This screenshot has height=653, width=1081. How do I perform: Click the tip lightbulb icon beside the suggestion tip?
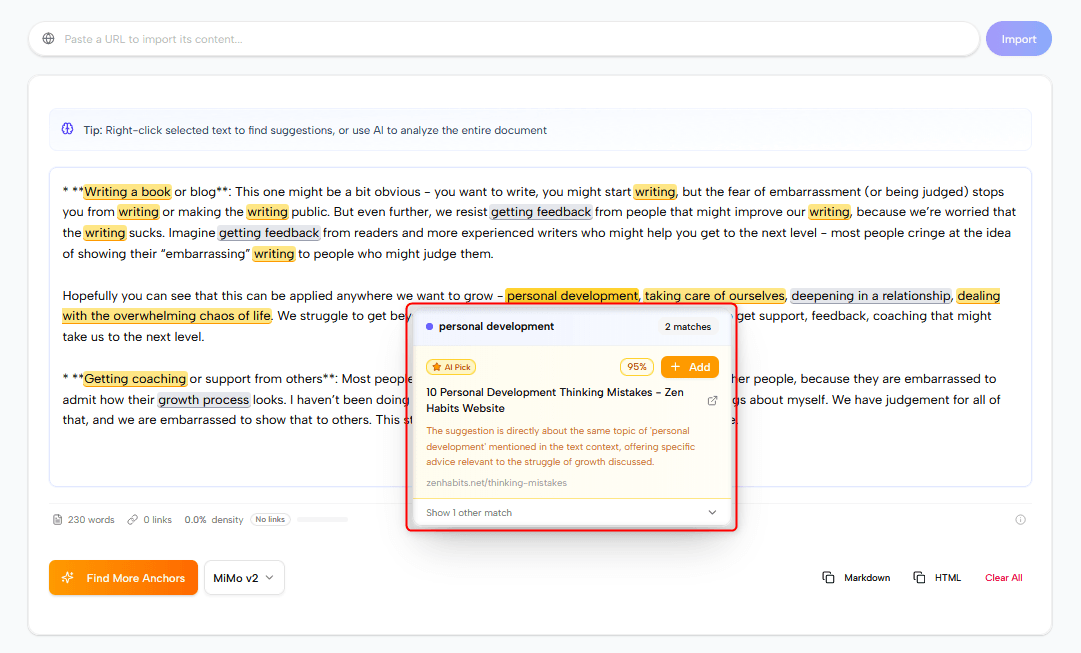click(x=67, y=129)
